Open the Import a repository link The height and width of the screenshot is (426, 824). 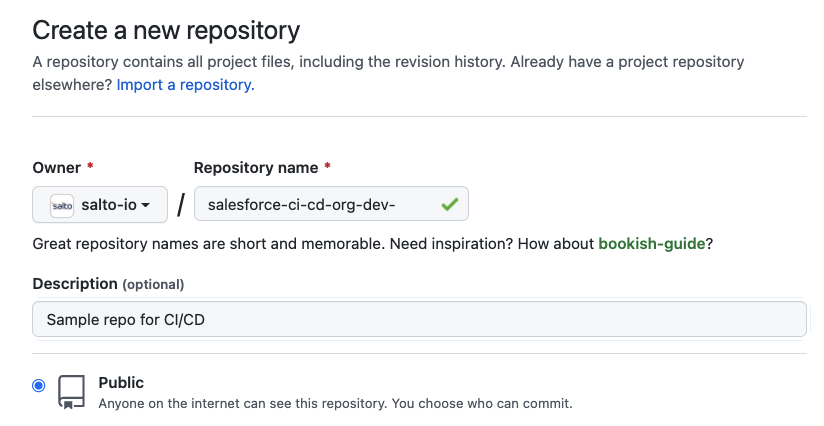[186, 85]
